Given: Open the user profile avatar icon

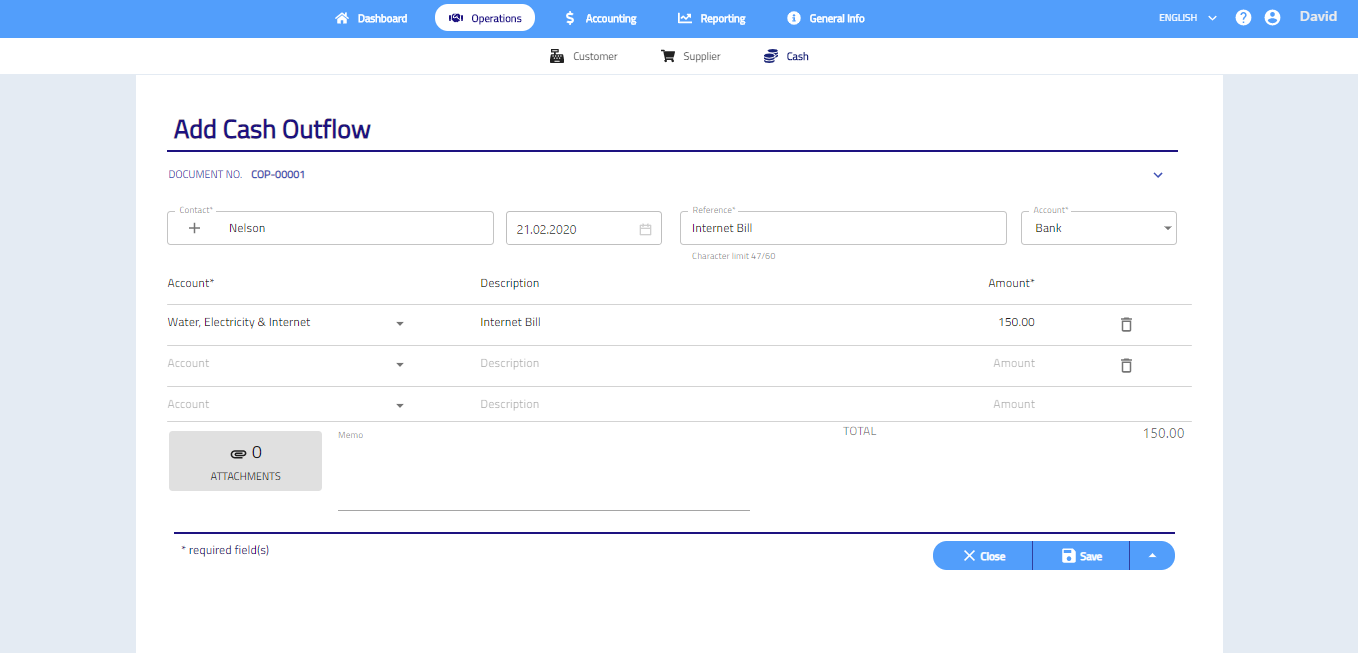Looking at the screenshot, I should [x=1272, y=18].
